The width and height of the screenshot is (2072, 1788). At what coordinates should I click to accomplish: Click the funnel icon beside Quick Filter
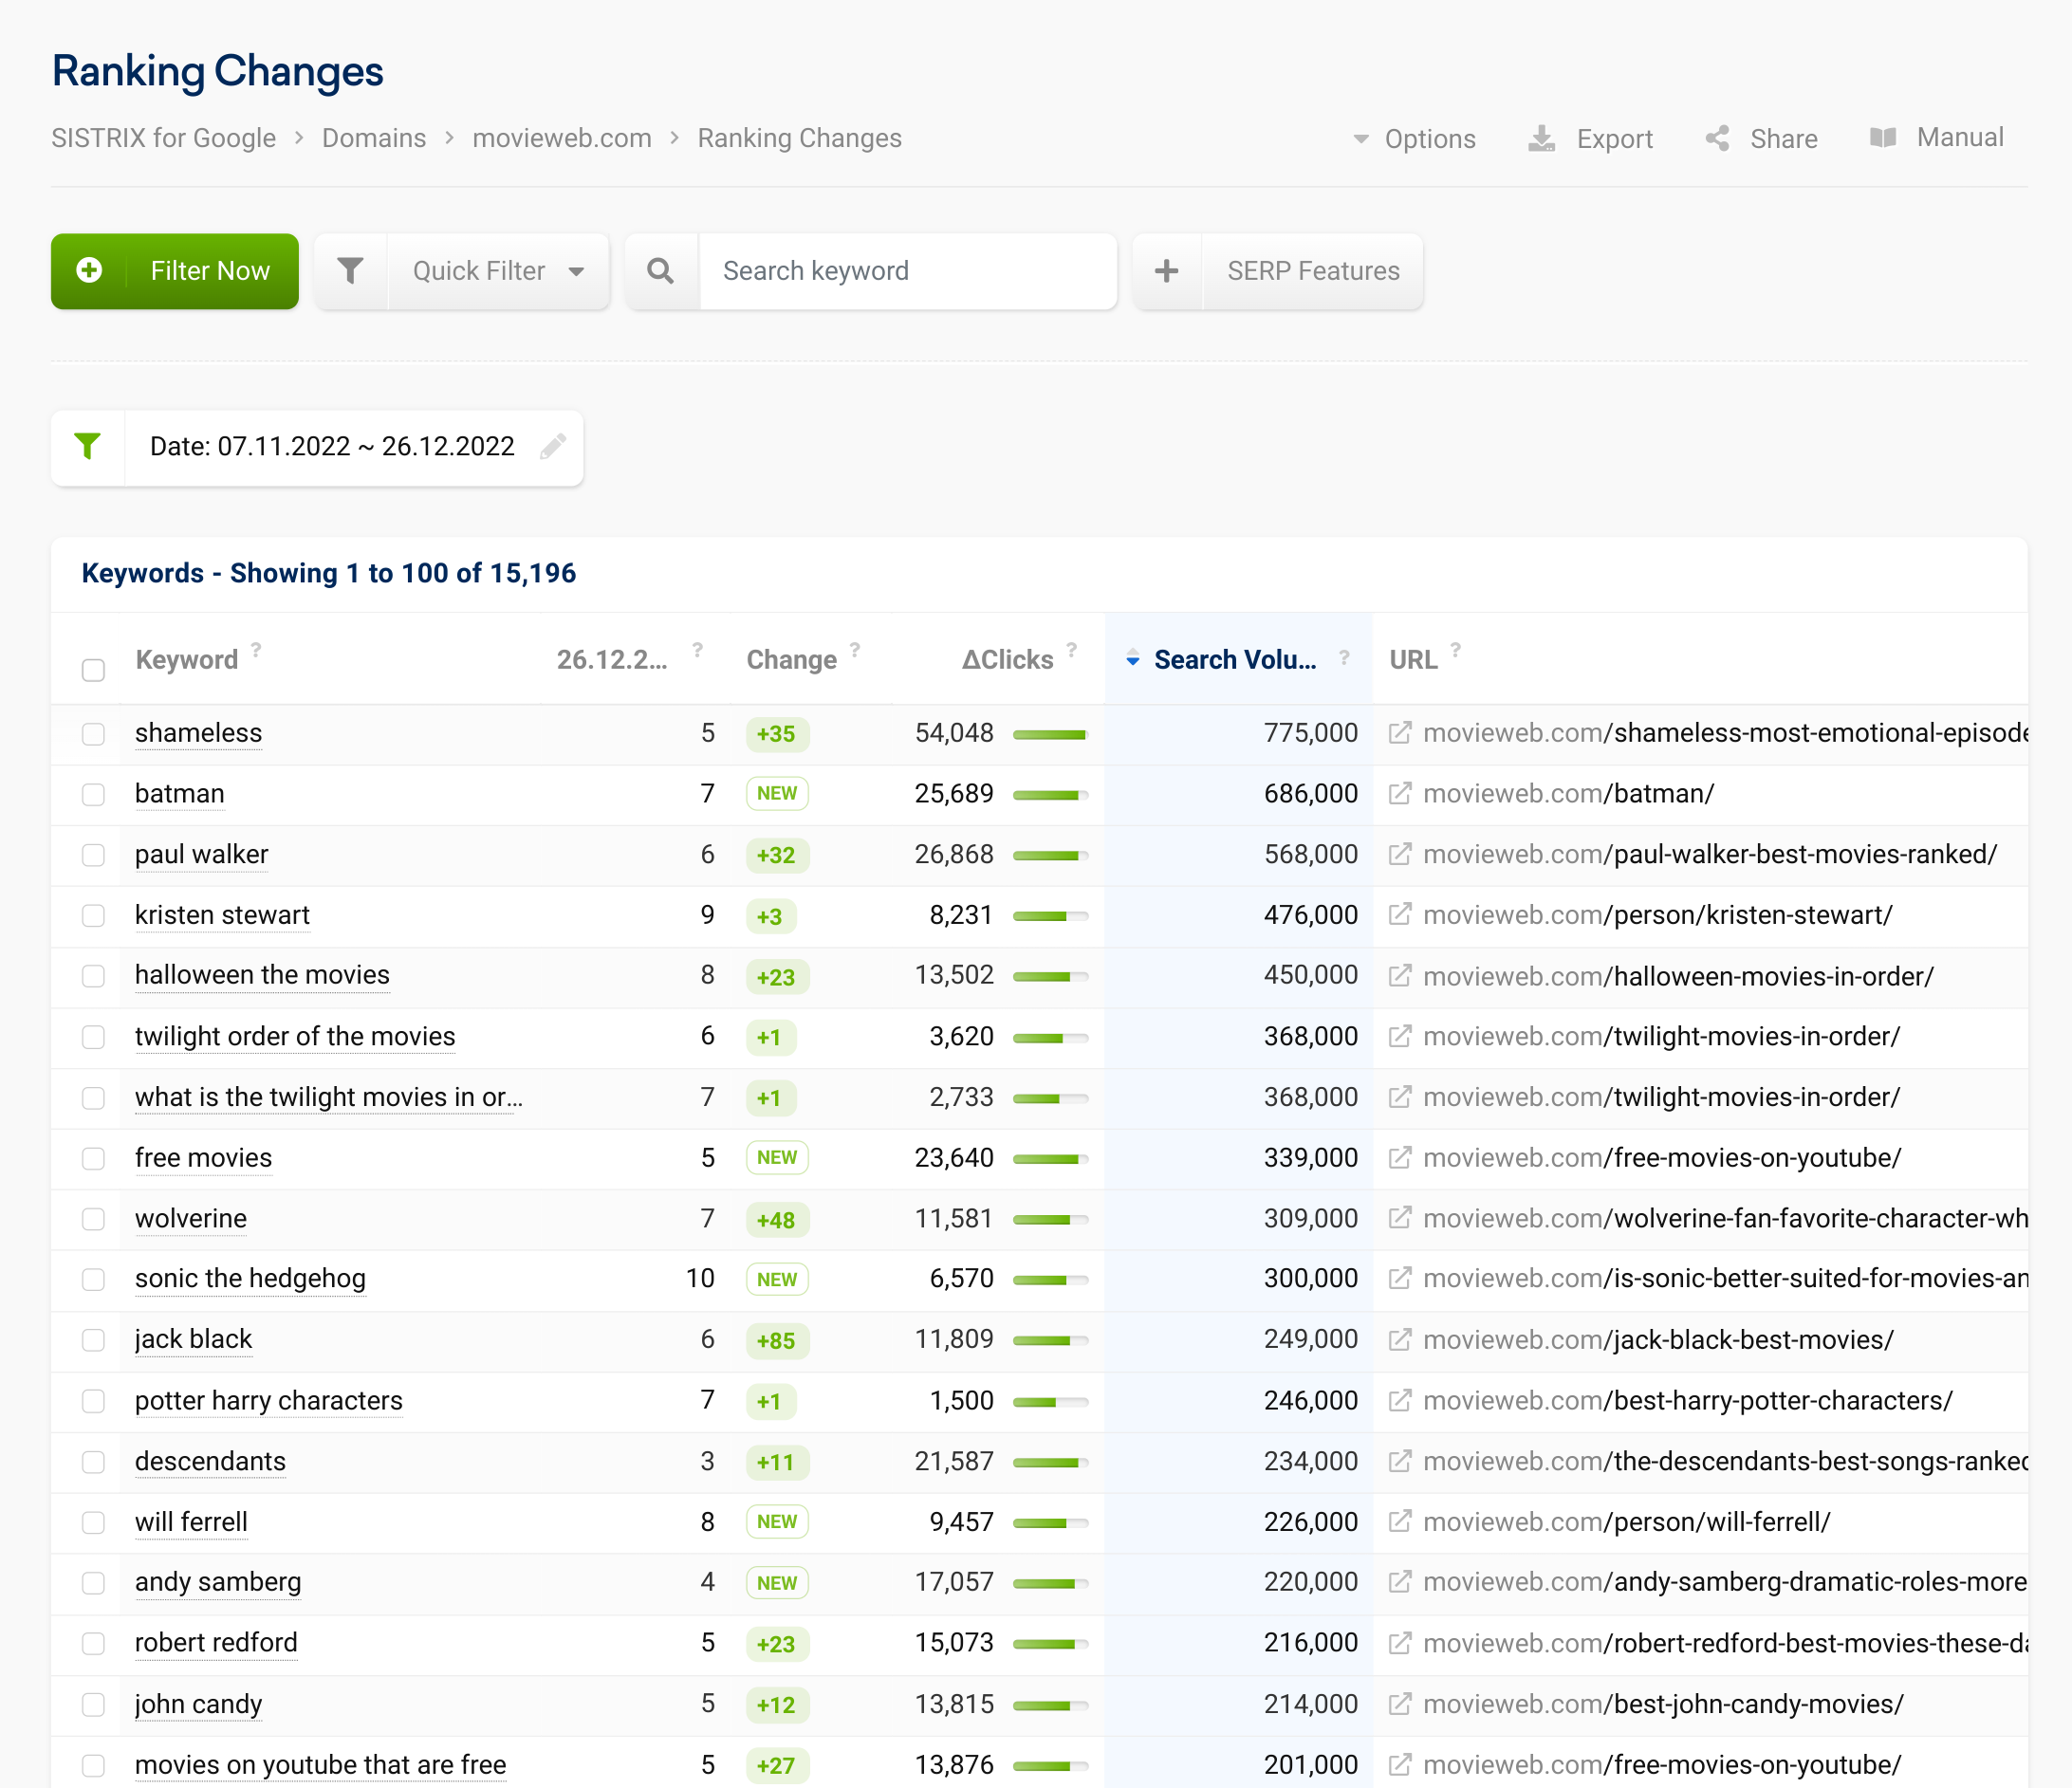350,270
